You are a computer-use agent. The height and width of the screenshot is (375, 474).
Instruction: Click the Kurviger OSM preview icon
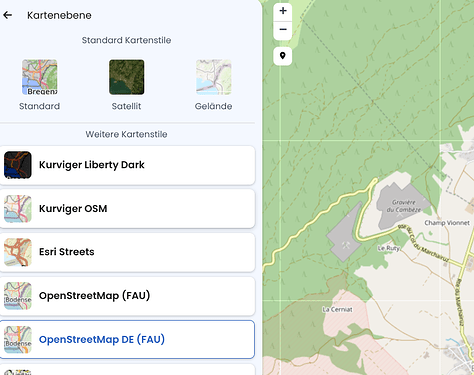click(18, 209)
